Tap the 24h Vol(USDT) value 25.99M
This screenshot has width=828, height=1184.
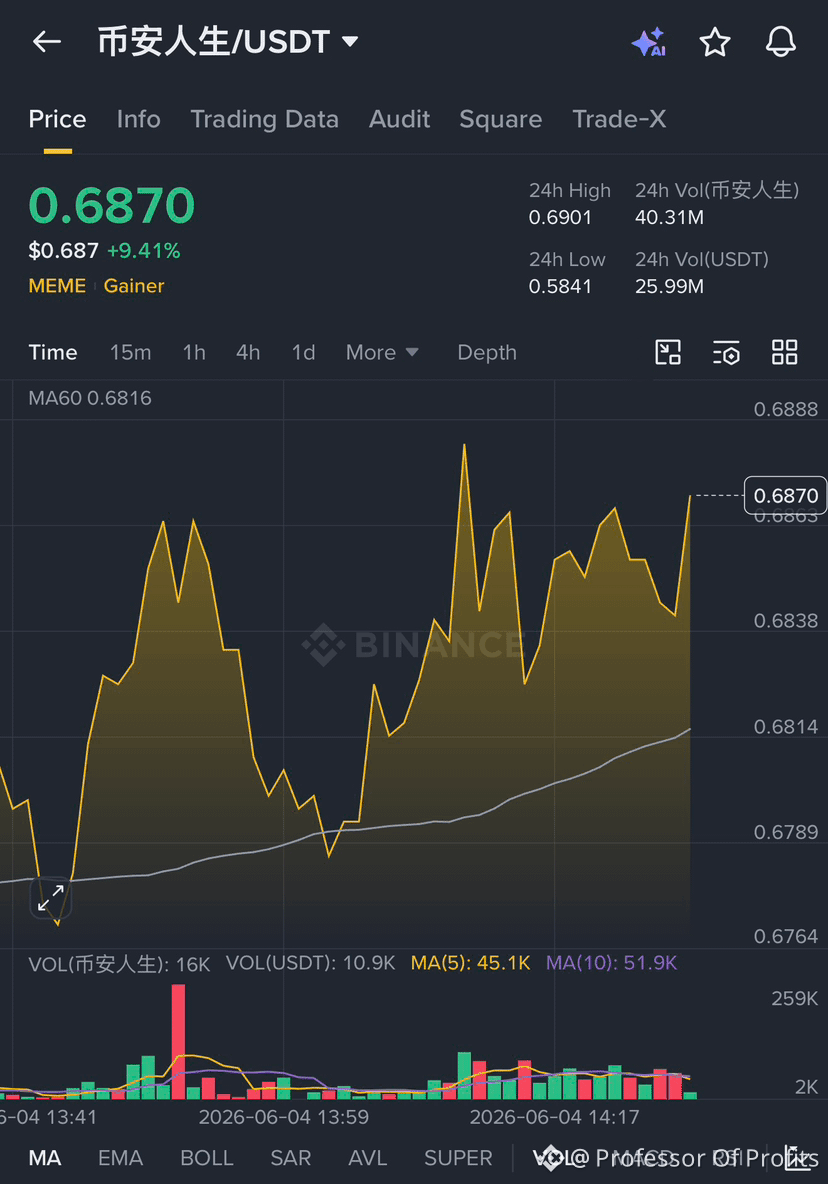tap(669, 287)
